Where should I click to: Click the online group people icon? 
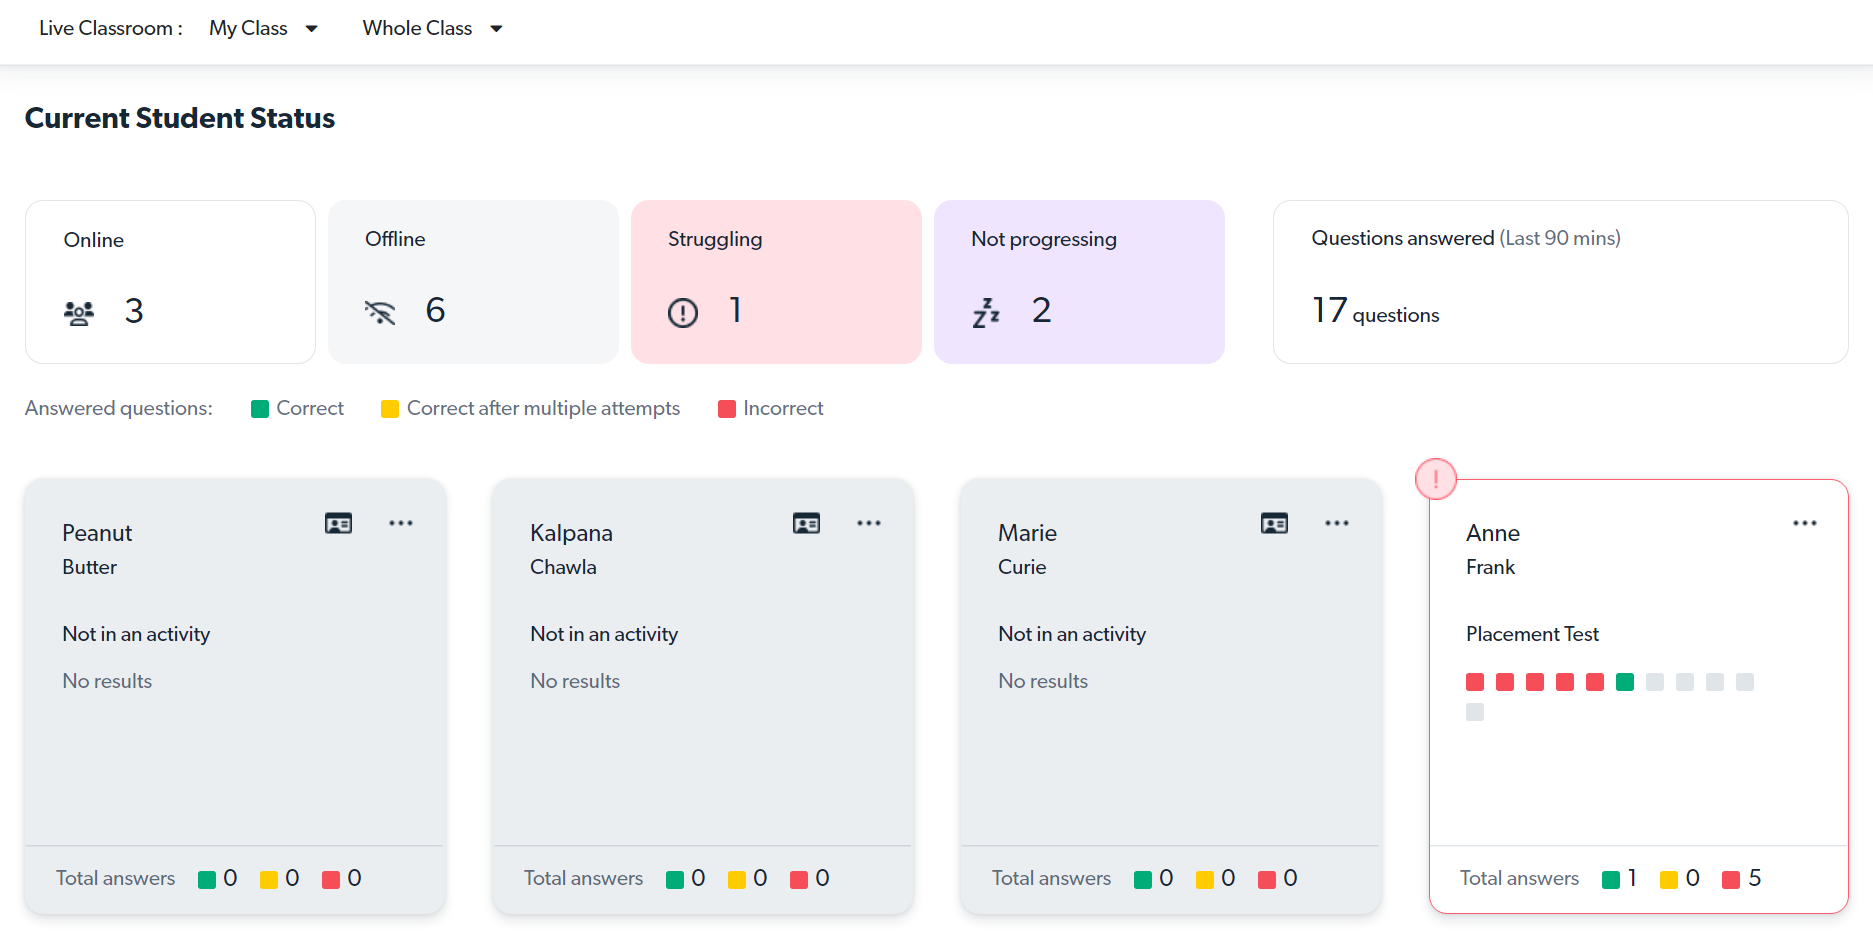click(x=79, y=313)
